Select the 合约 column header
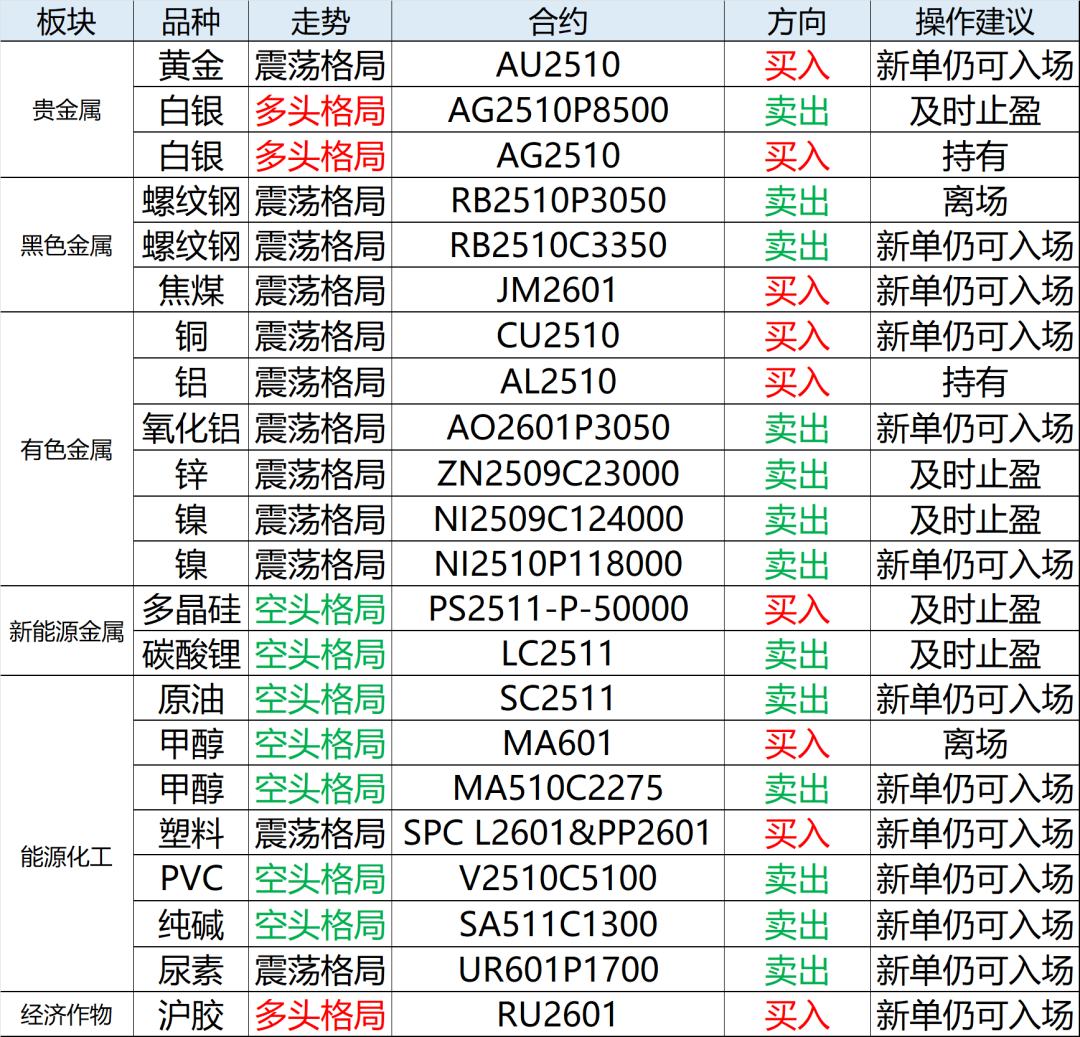The width and height of the screenshot is (1080, 1037). (557, 21)
